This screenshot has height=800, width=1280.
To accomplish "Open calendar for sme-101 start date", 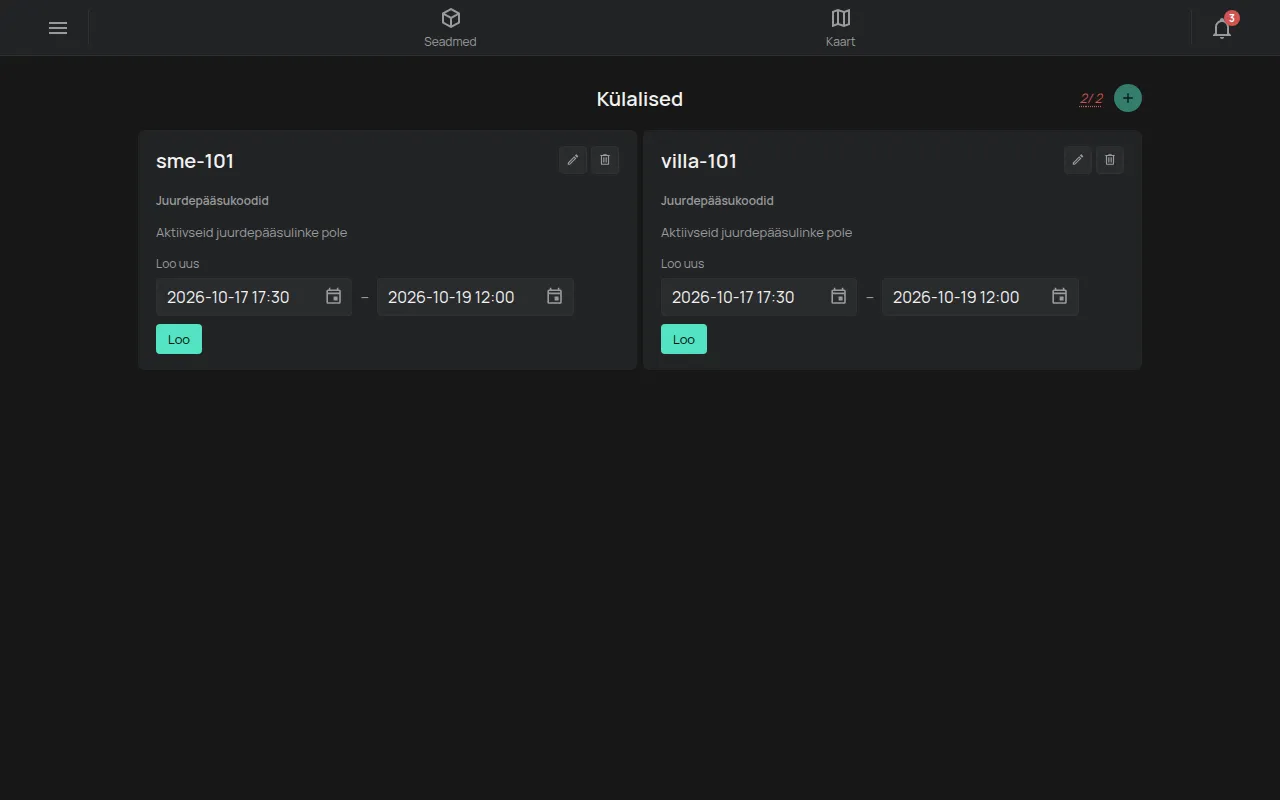I will pyautogui.click(x=334, y=297).
